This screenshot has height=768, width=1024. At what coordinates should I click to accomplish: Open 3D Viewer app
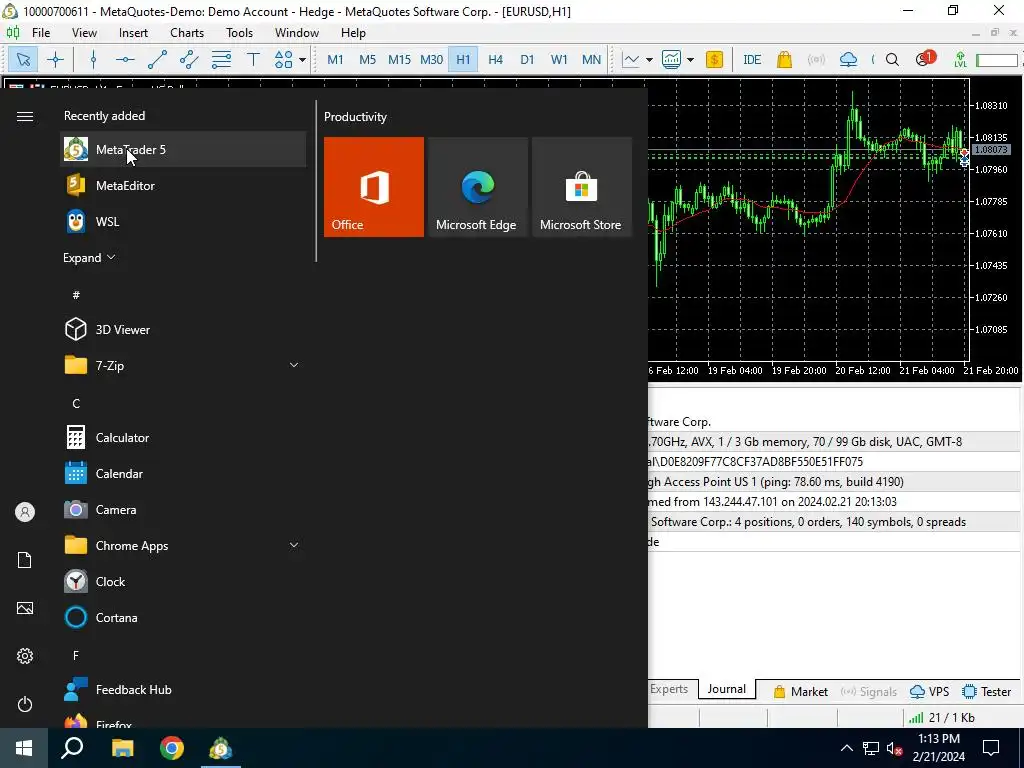(184, 330)
